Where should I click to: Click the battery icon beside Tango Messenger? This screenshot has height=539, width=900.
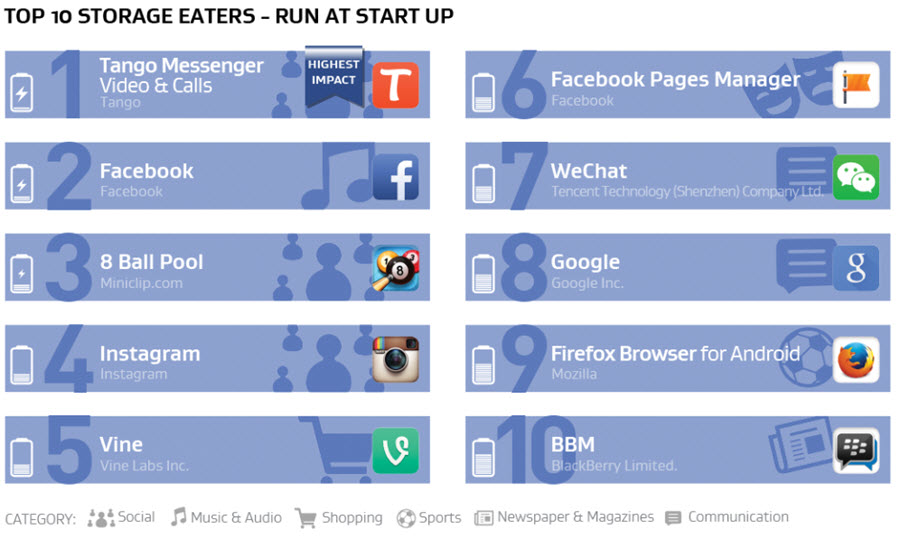tap(22, 92)
